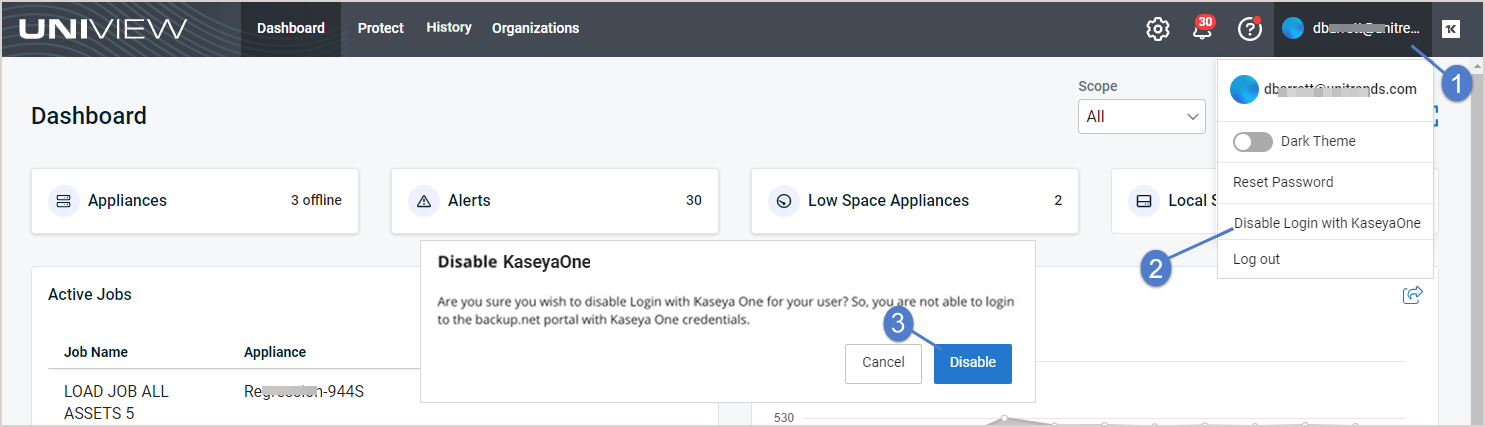Open notifications bell with 30 badge
1485x427 pixels.
pos(1203,28)
